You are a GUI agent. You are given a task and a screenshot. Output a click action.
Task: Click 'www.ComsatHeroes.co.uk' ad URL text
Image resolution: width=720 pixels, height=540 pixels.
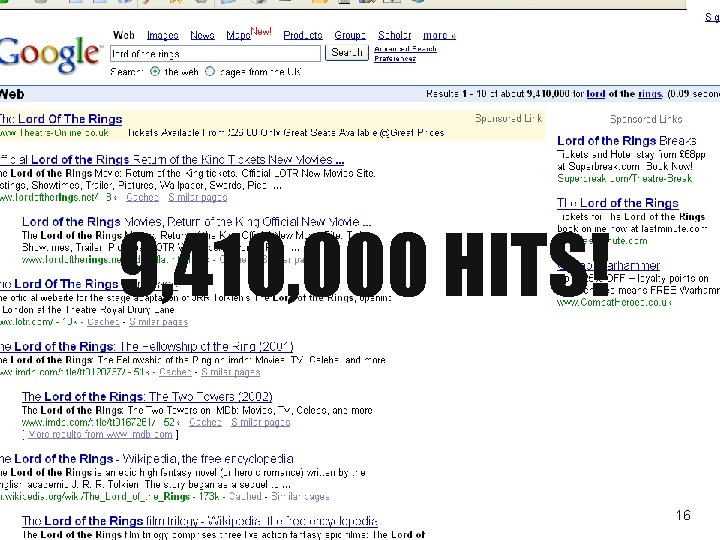(x=614, y=303)
